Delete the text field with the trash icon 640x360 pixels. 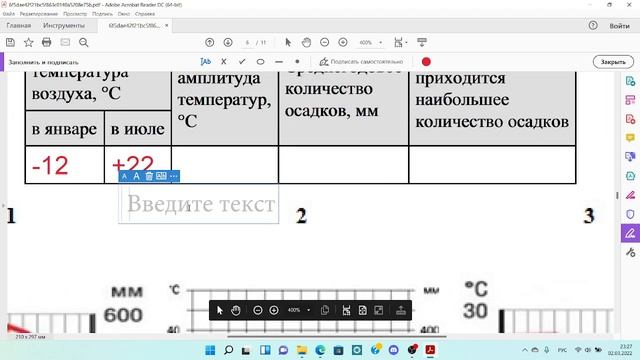click(x=149, y=176)
